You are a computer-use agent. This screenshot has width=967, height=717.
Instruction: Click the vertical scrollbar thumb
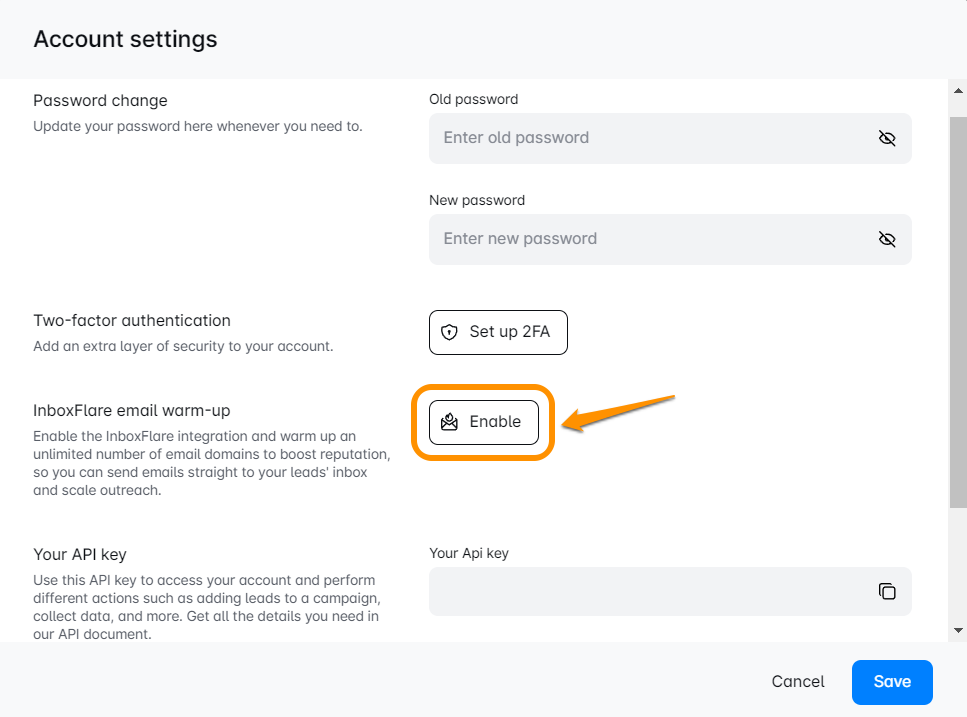pyautogui.click(x=958, y=310)
